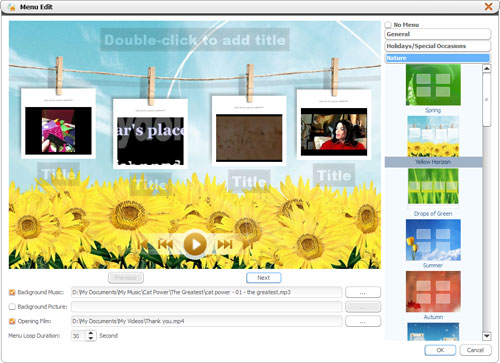Expand the General template category

[438, 34]
